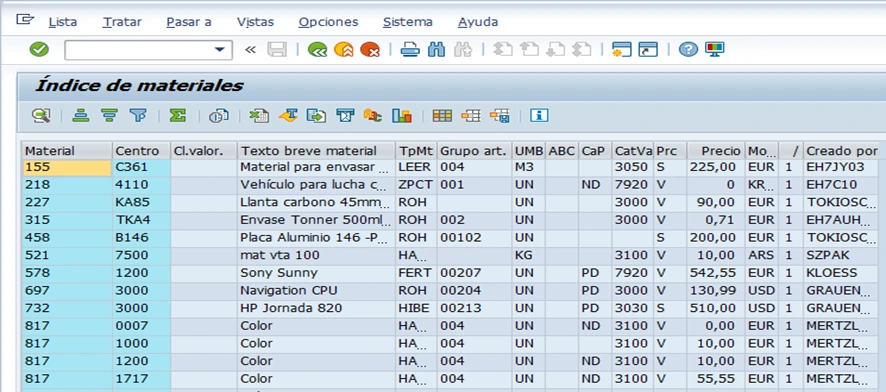Select the CatVa column header

pyautogui.click(x=633, y=151)
